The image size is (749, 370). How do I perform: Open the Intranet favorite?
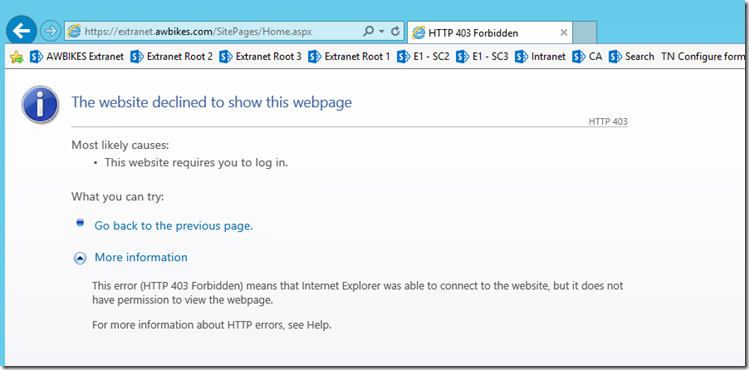pyautogui.click(x=540, y=57)
